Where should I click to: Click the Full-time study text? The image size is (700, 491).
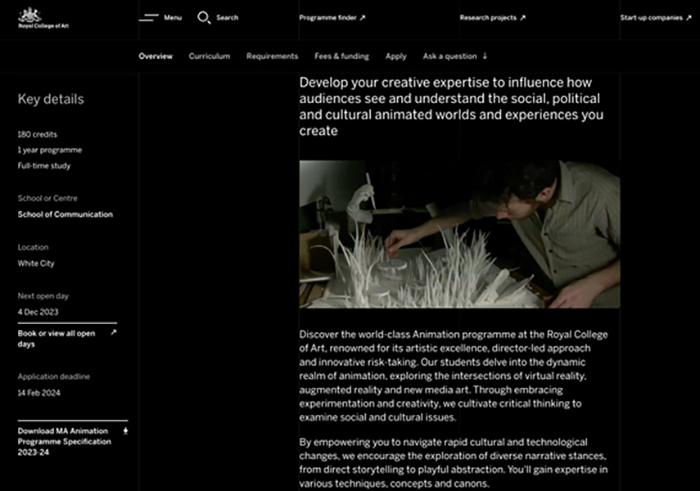point(44,166)
